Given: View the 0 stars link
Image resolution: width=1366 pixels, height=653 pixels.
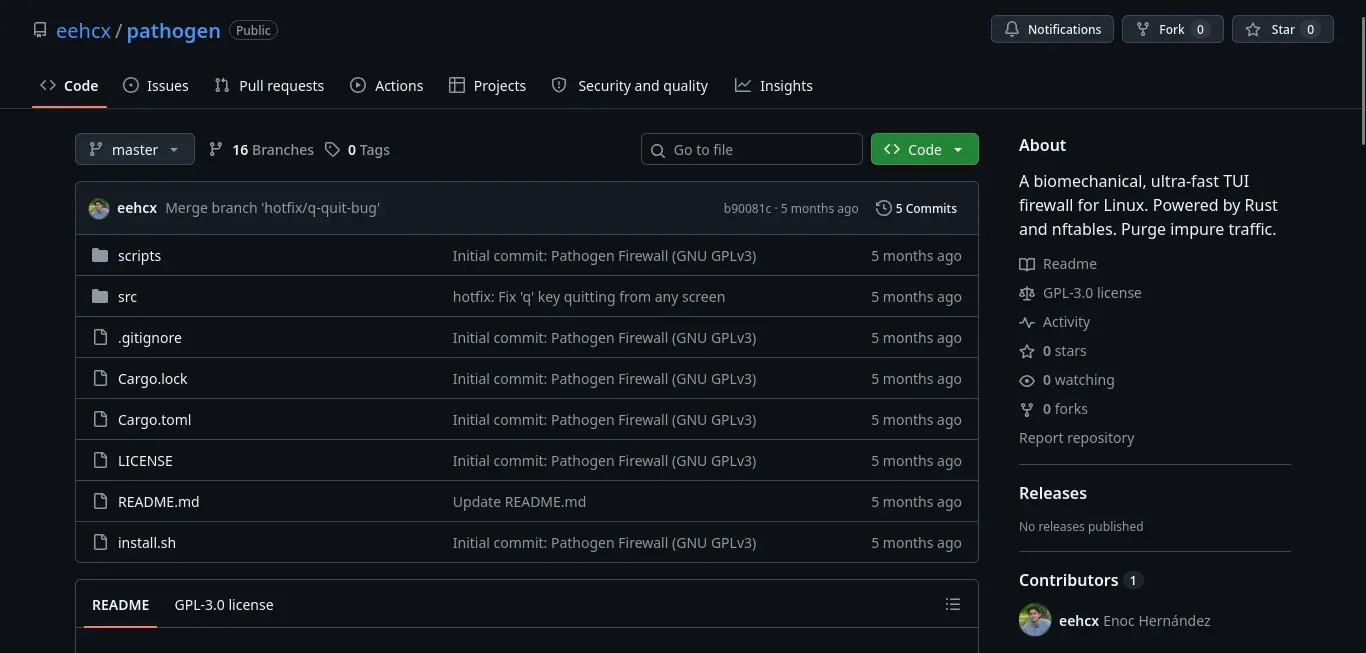Looking at the screenshot, I should pos(1053,351).
